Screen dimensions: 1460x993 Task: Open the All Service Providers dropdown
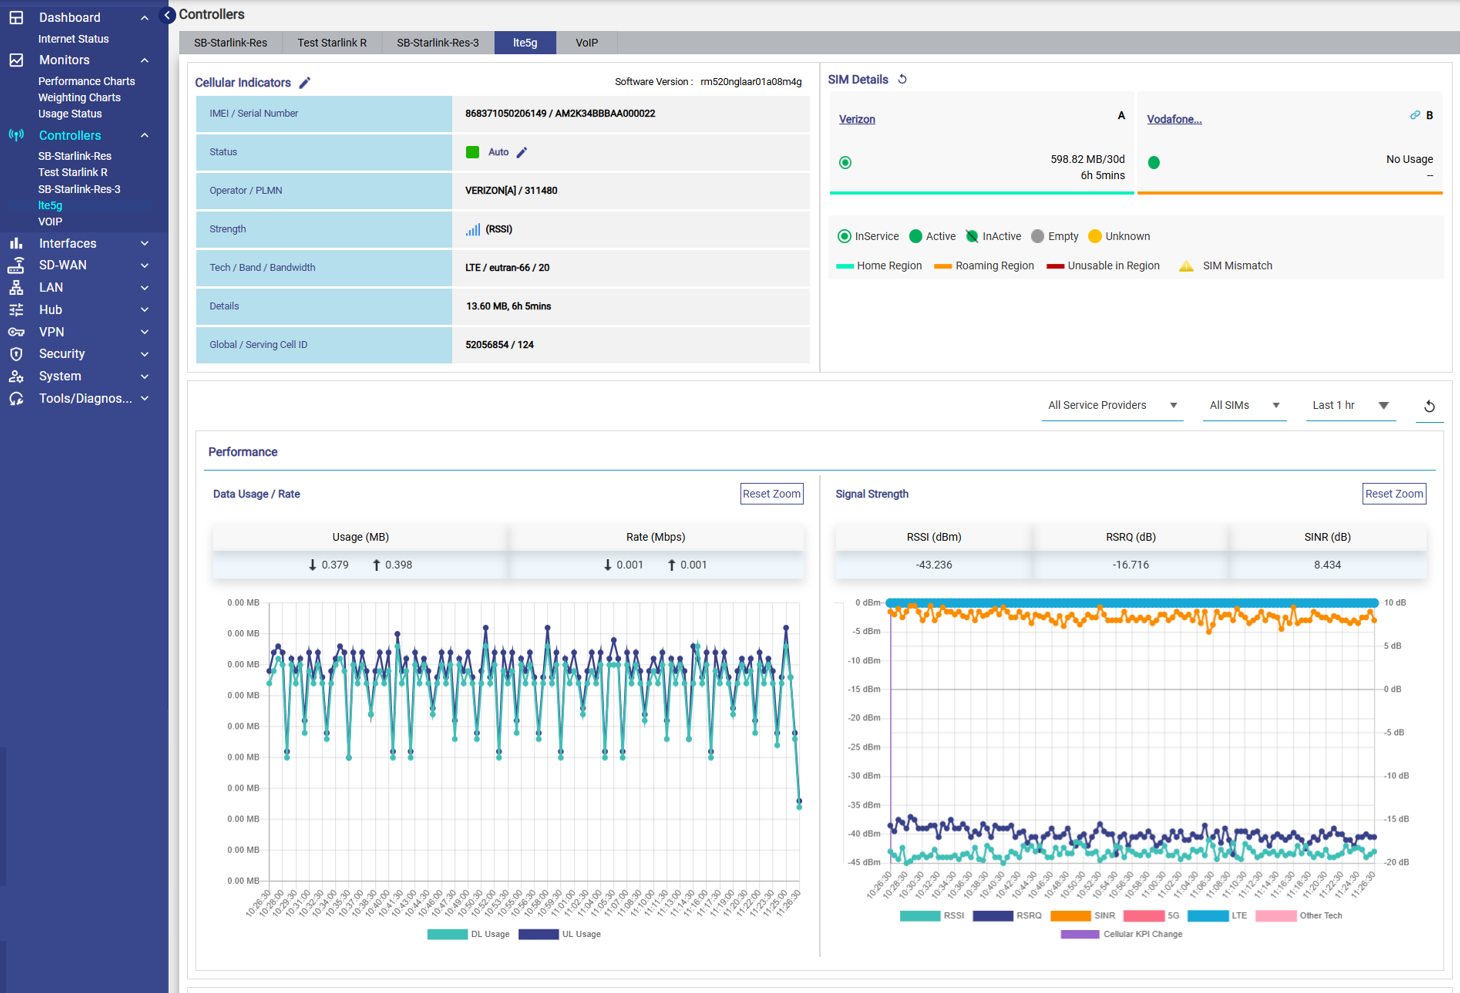[x=1111, y=406]
